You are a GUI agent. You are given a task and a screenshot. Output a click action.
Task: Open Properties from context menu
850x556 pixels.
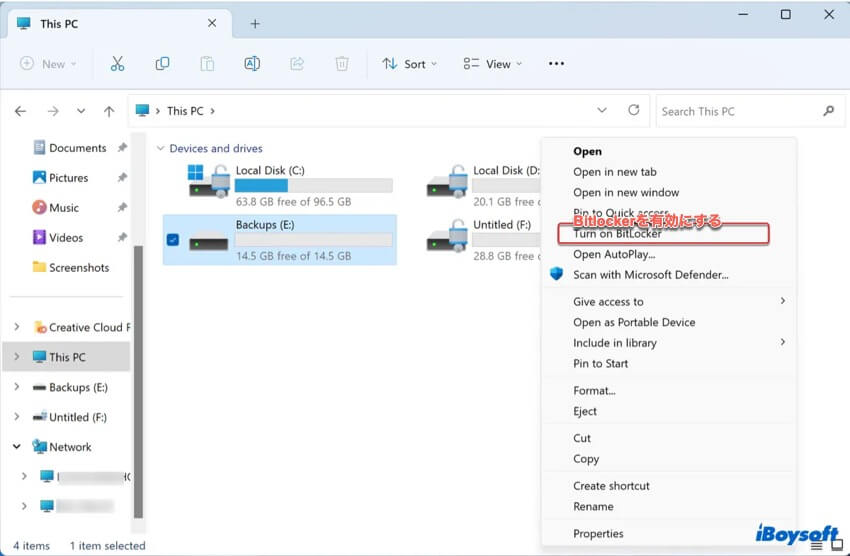598,533
